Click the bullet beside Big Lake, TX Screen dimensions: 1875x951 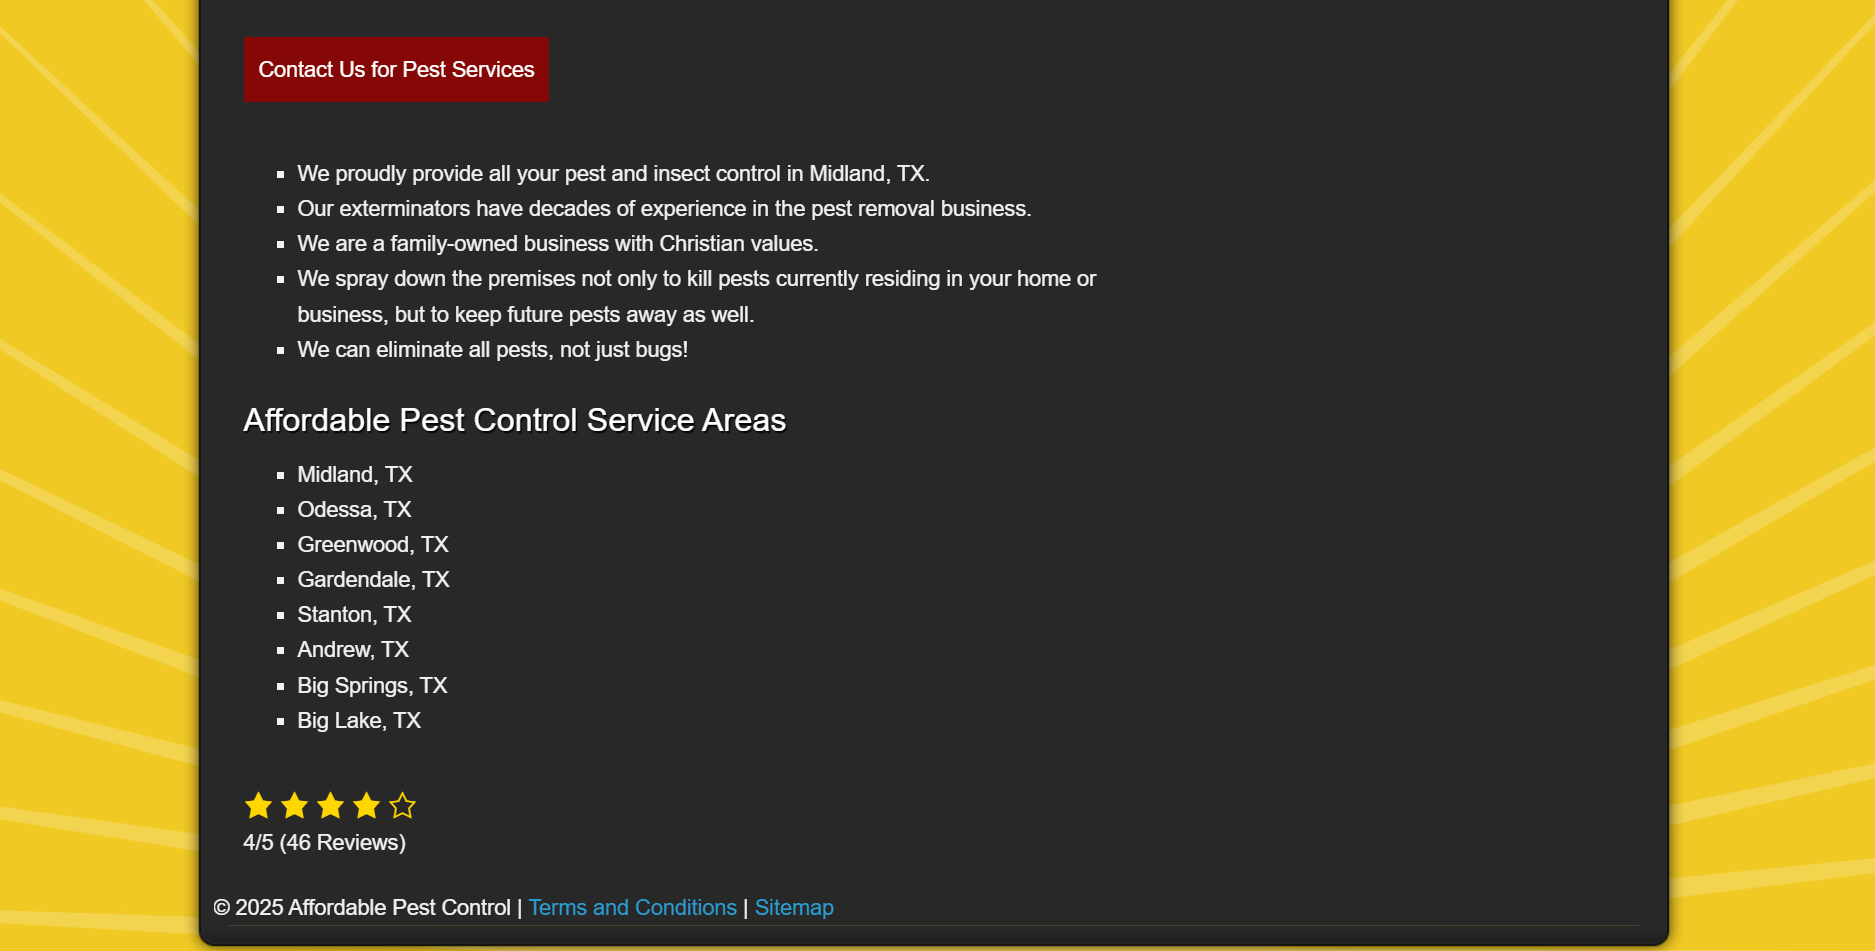(x=281, y=721)
